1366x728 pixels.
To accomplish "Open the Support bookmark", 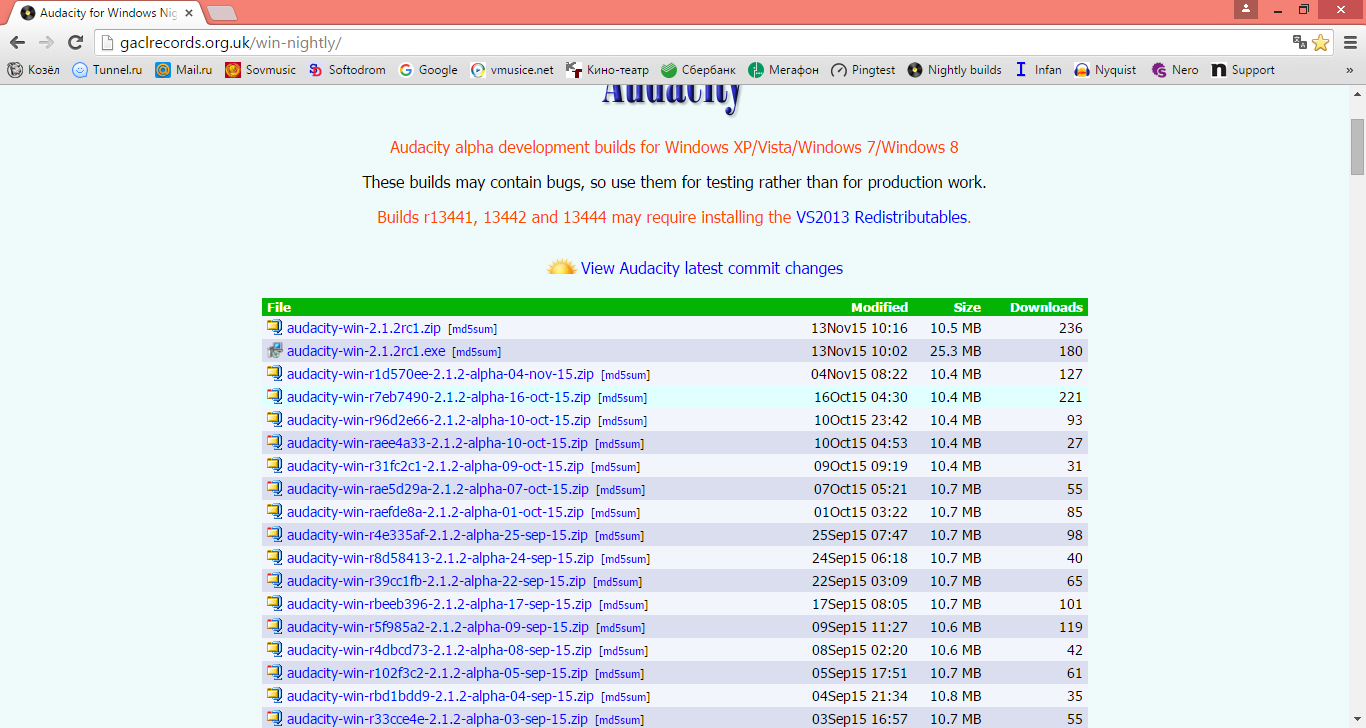I will pyautogui.click(x=1243, y=70).
